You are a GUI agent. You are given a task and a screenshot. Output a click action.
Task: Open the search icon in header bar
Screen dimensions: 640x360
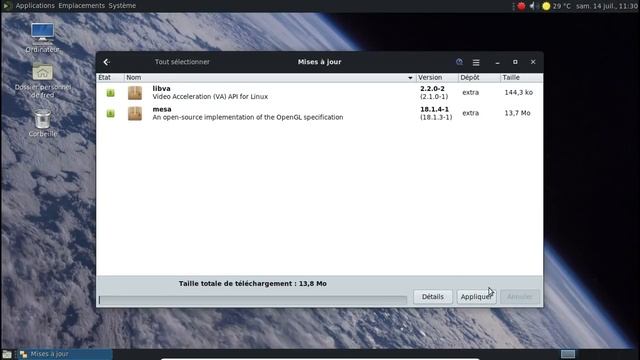click(459, 62)
